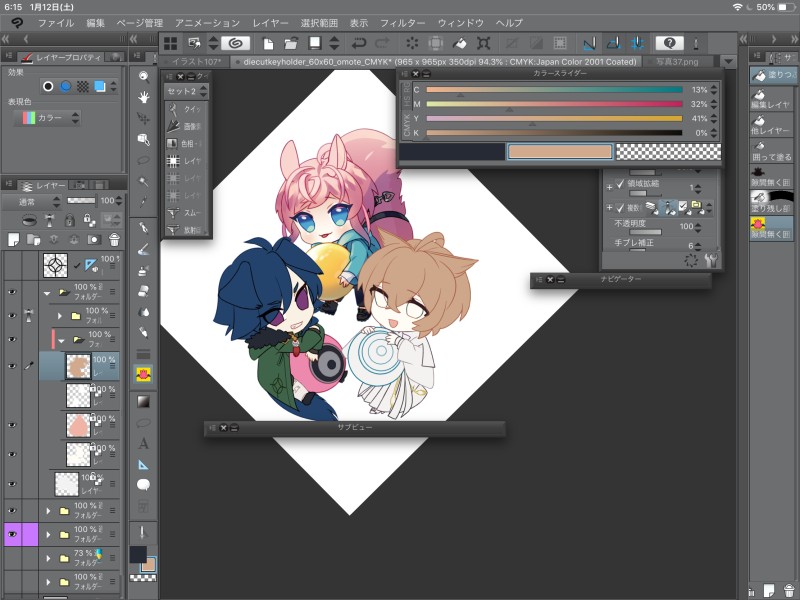Open Clip Studio spiral icon in command bar
The image size is (800, 600).
235,43
